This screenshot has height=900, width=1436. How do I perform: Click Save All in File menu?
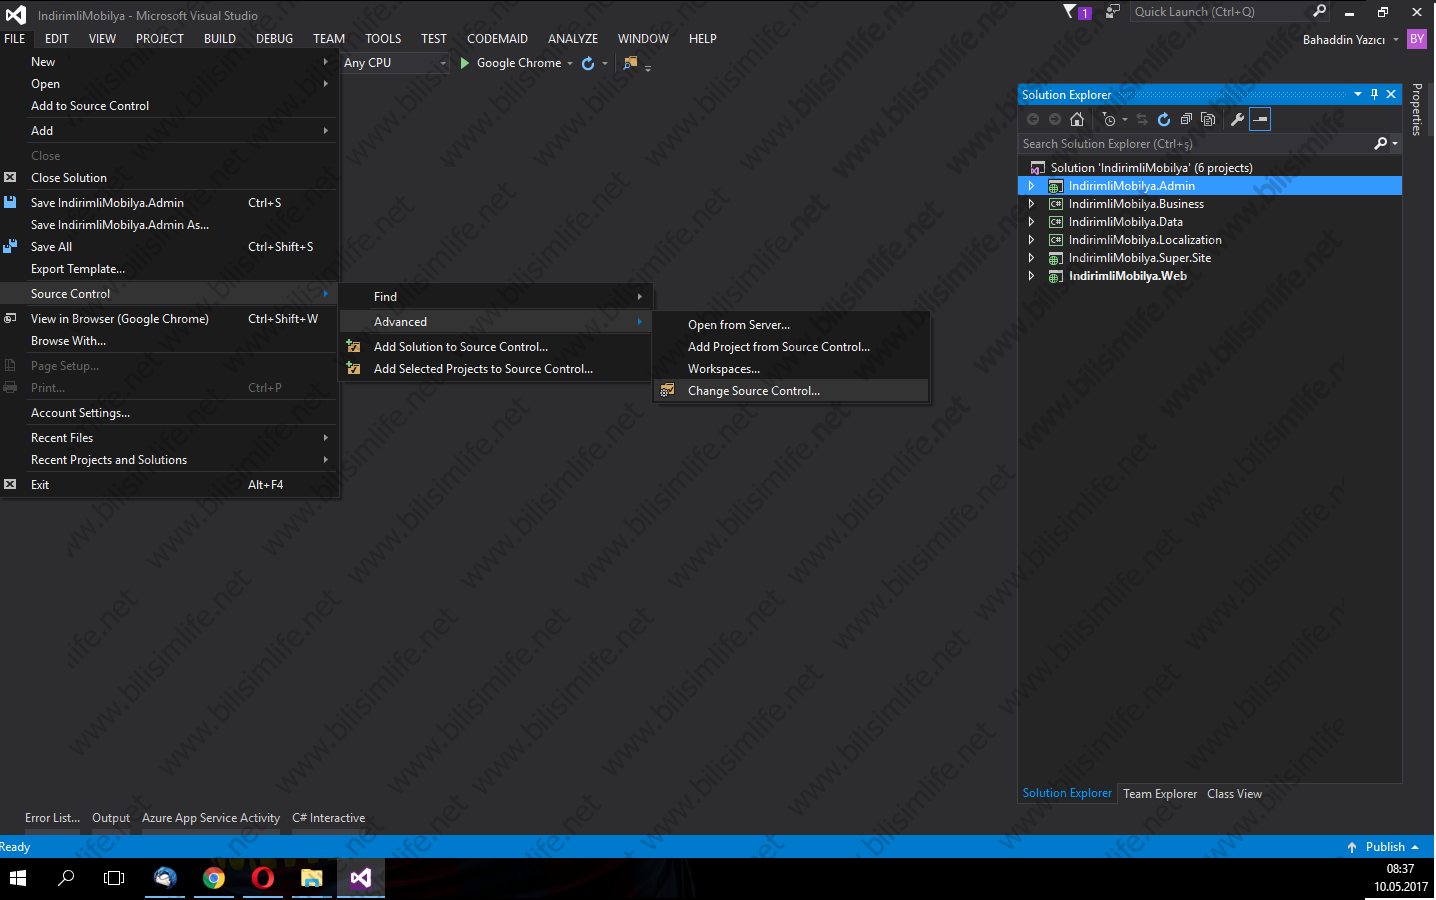tap(169, 247)
